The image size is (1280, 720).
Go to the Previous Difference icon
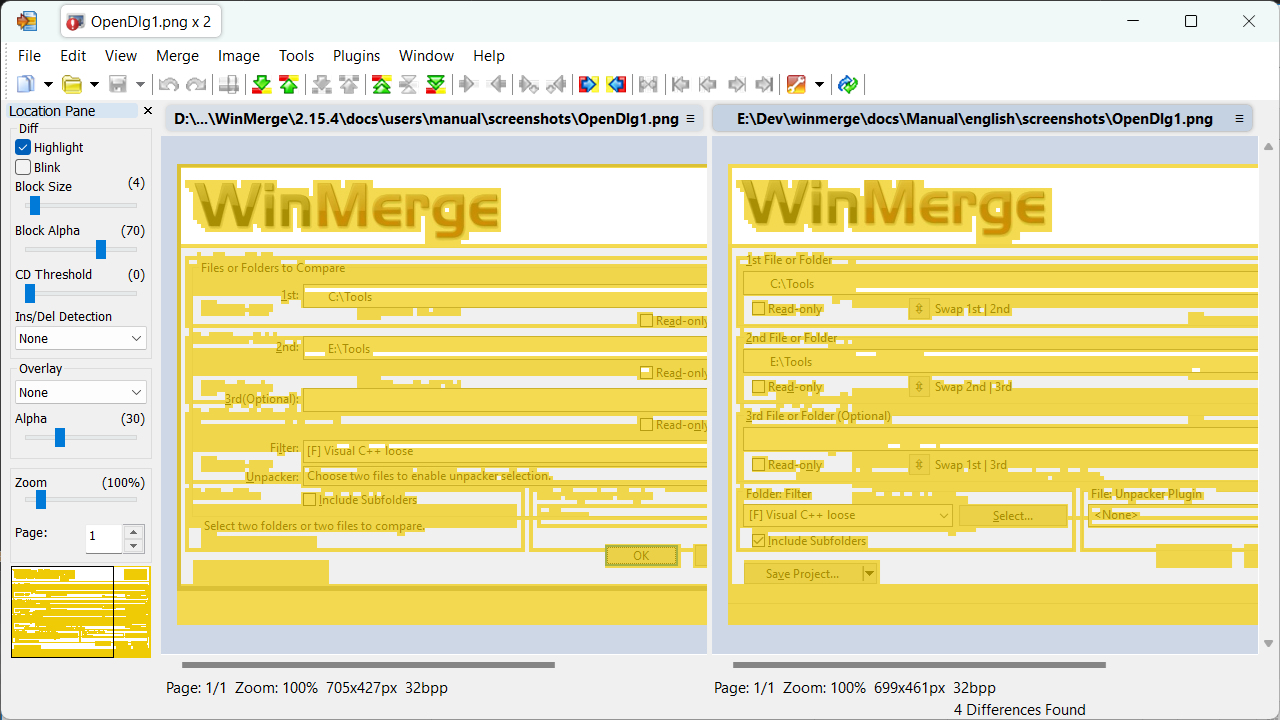(289, 85)
